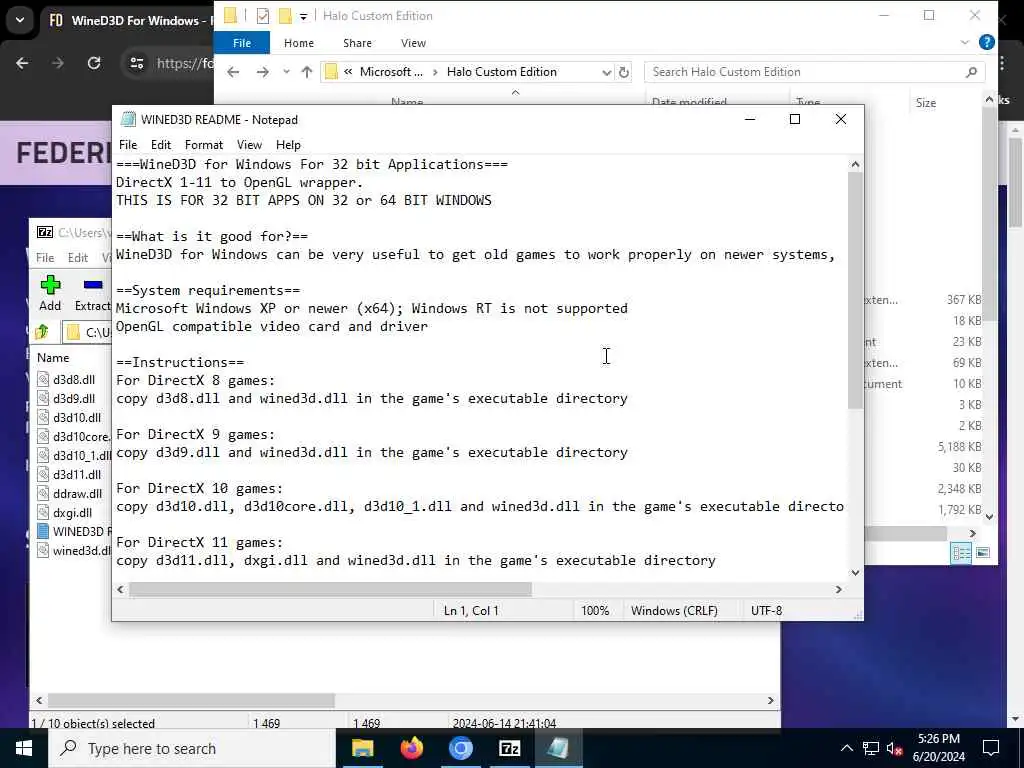Toggle Explorer quick access properties checkbox icon
Screen dimensions: 1024x768
click(263, 16)
